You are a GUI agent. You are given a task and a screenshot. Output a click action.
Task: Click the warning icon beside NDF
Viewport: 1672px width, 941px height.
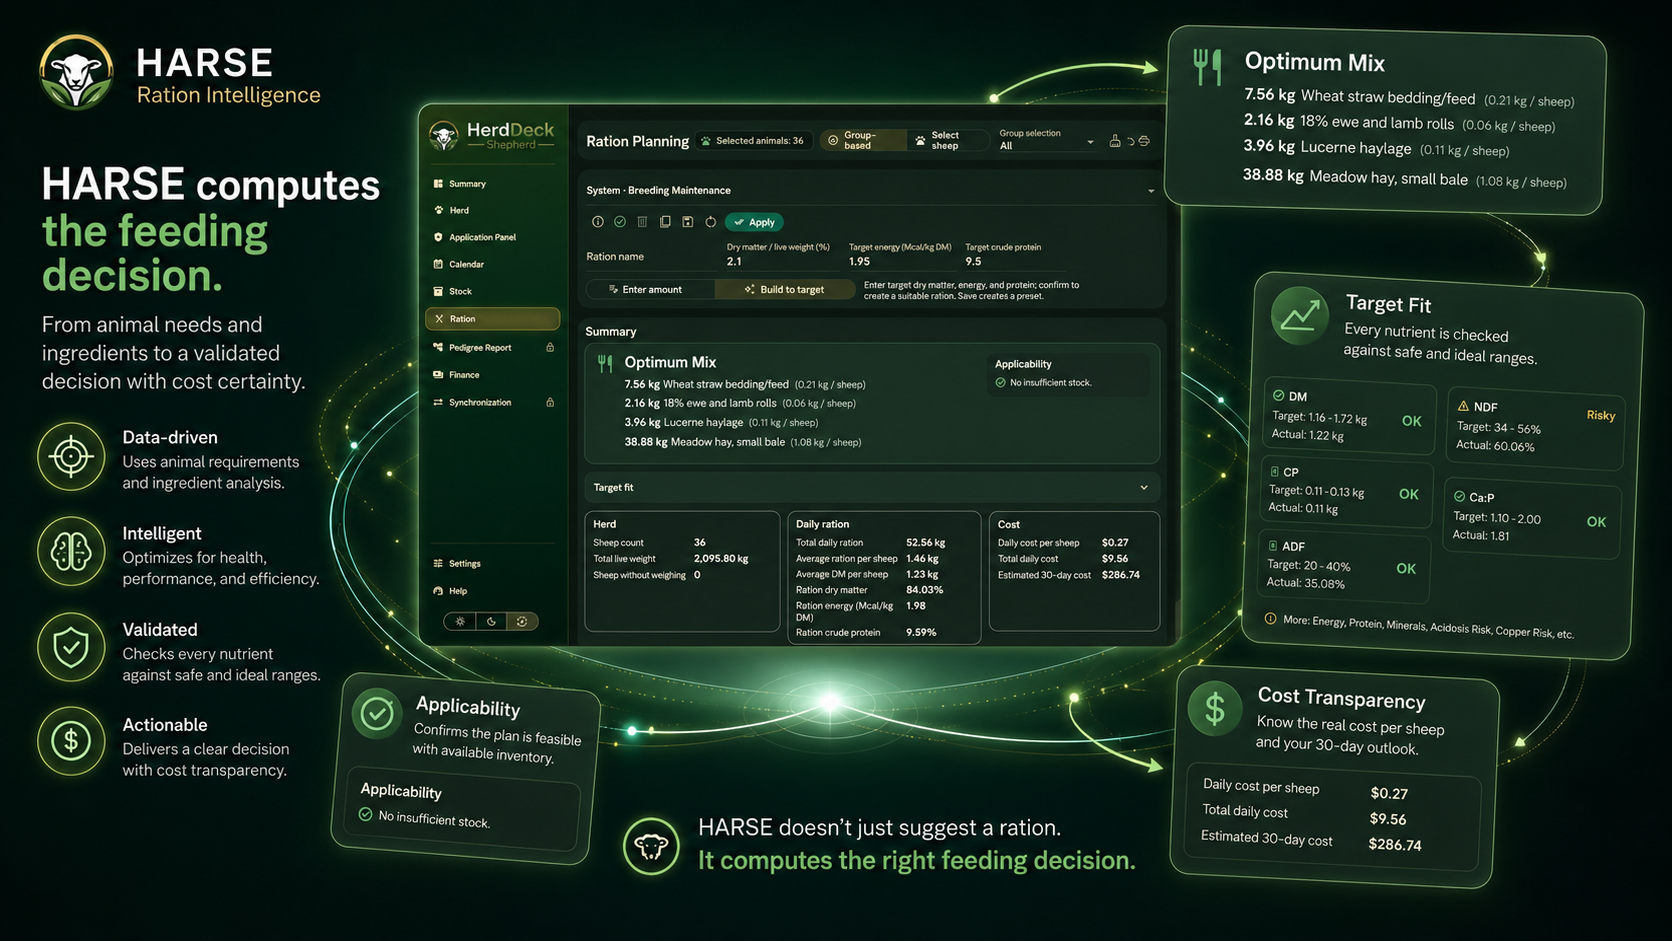(x=1463, y=406)
